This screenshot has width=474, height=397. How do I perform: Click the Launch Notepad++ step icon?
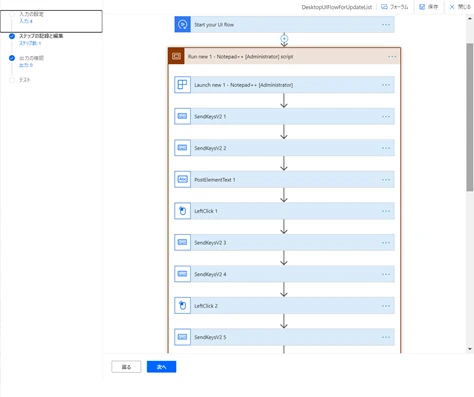[183, 85]
